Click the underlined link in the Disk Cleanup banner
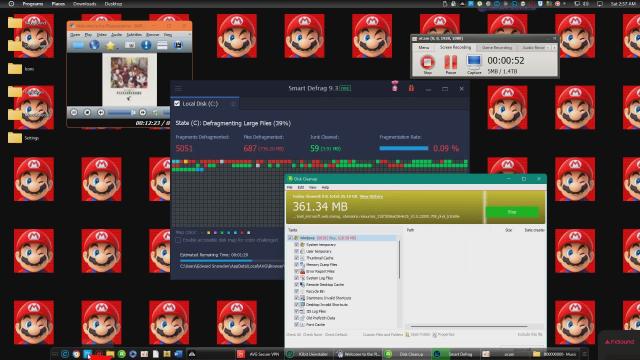640x360 pixels. tap(371, 197)
